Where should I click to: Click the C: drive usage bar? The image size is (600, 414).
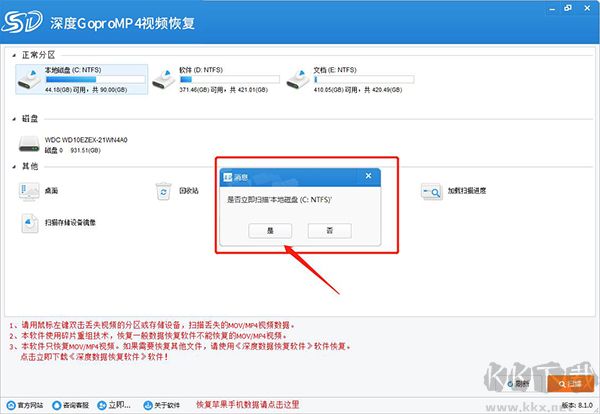pos(95,79)
